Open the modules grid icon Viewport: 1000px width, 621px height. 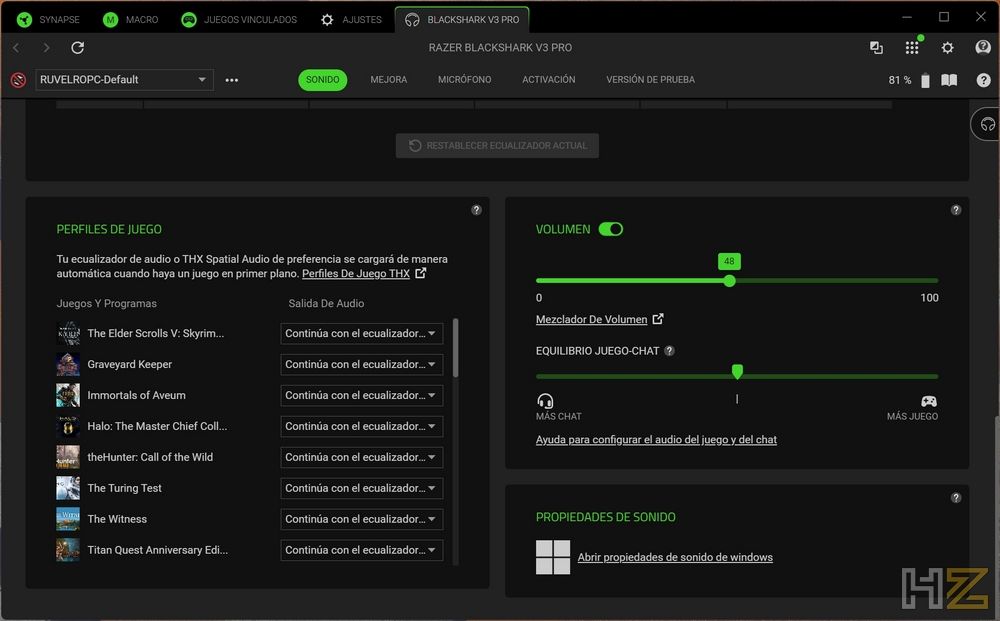tap(912, 48)
